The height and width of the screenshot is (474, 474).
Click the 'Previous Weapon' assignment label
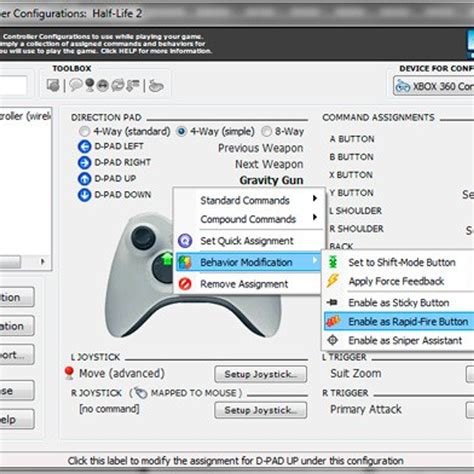(261, 148)
